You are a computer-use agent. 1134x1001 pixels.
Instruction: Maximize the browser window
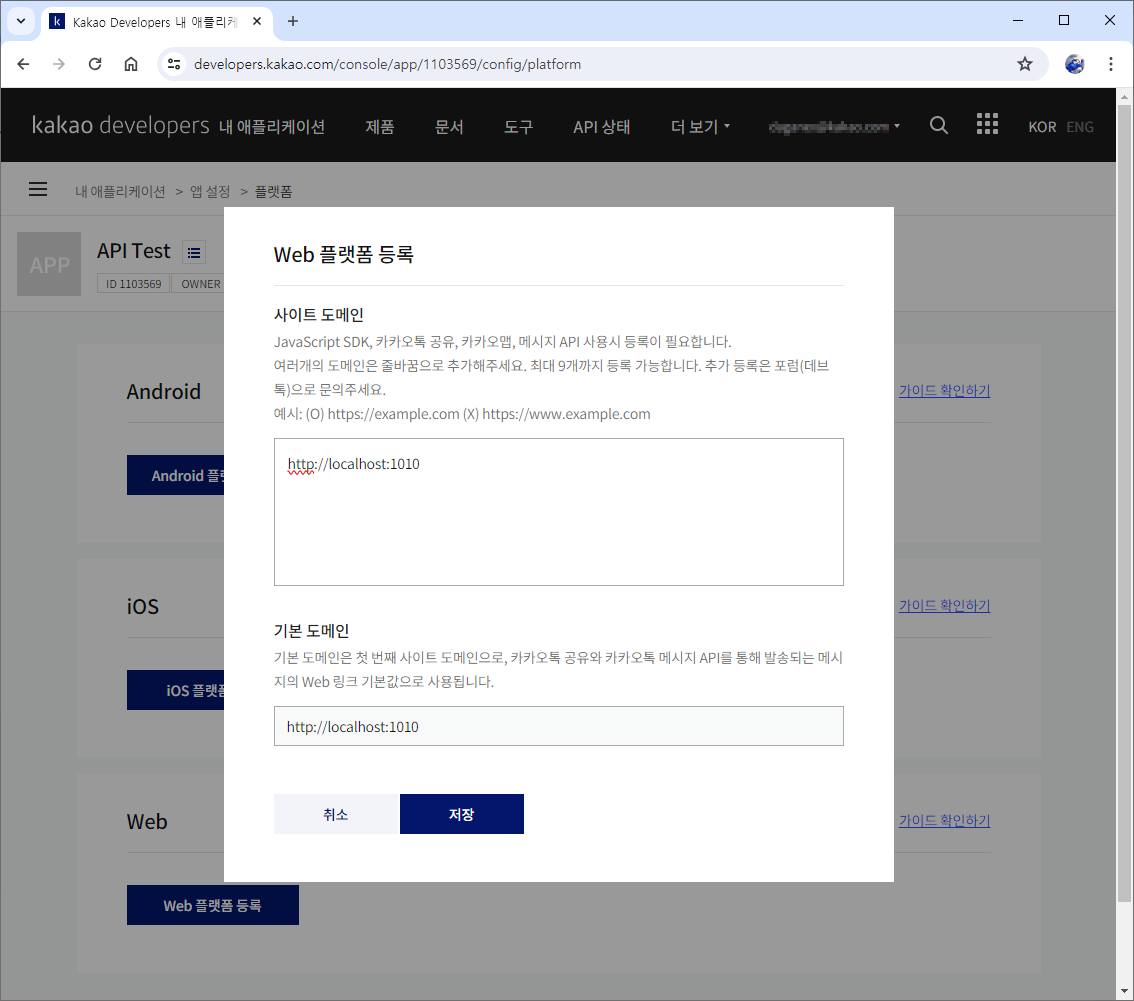(x=1064, y=20)
